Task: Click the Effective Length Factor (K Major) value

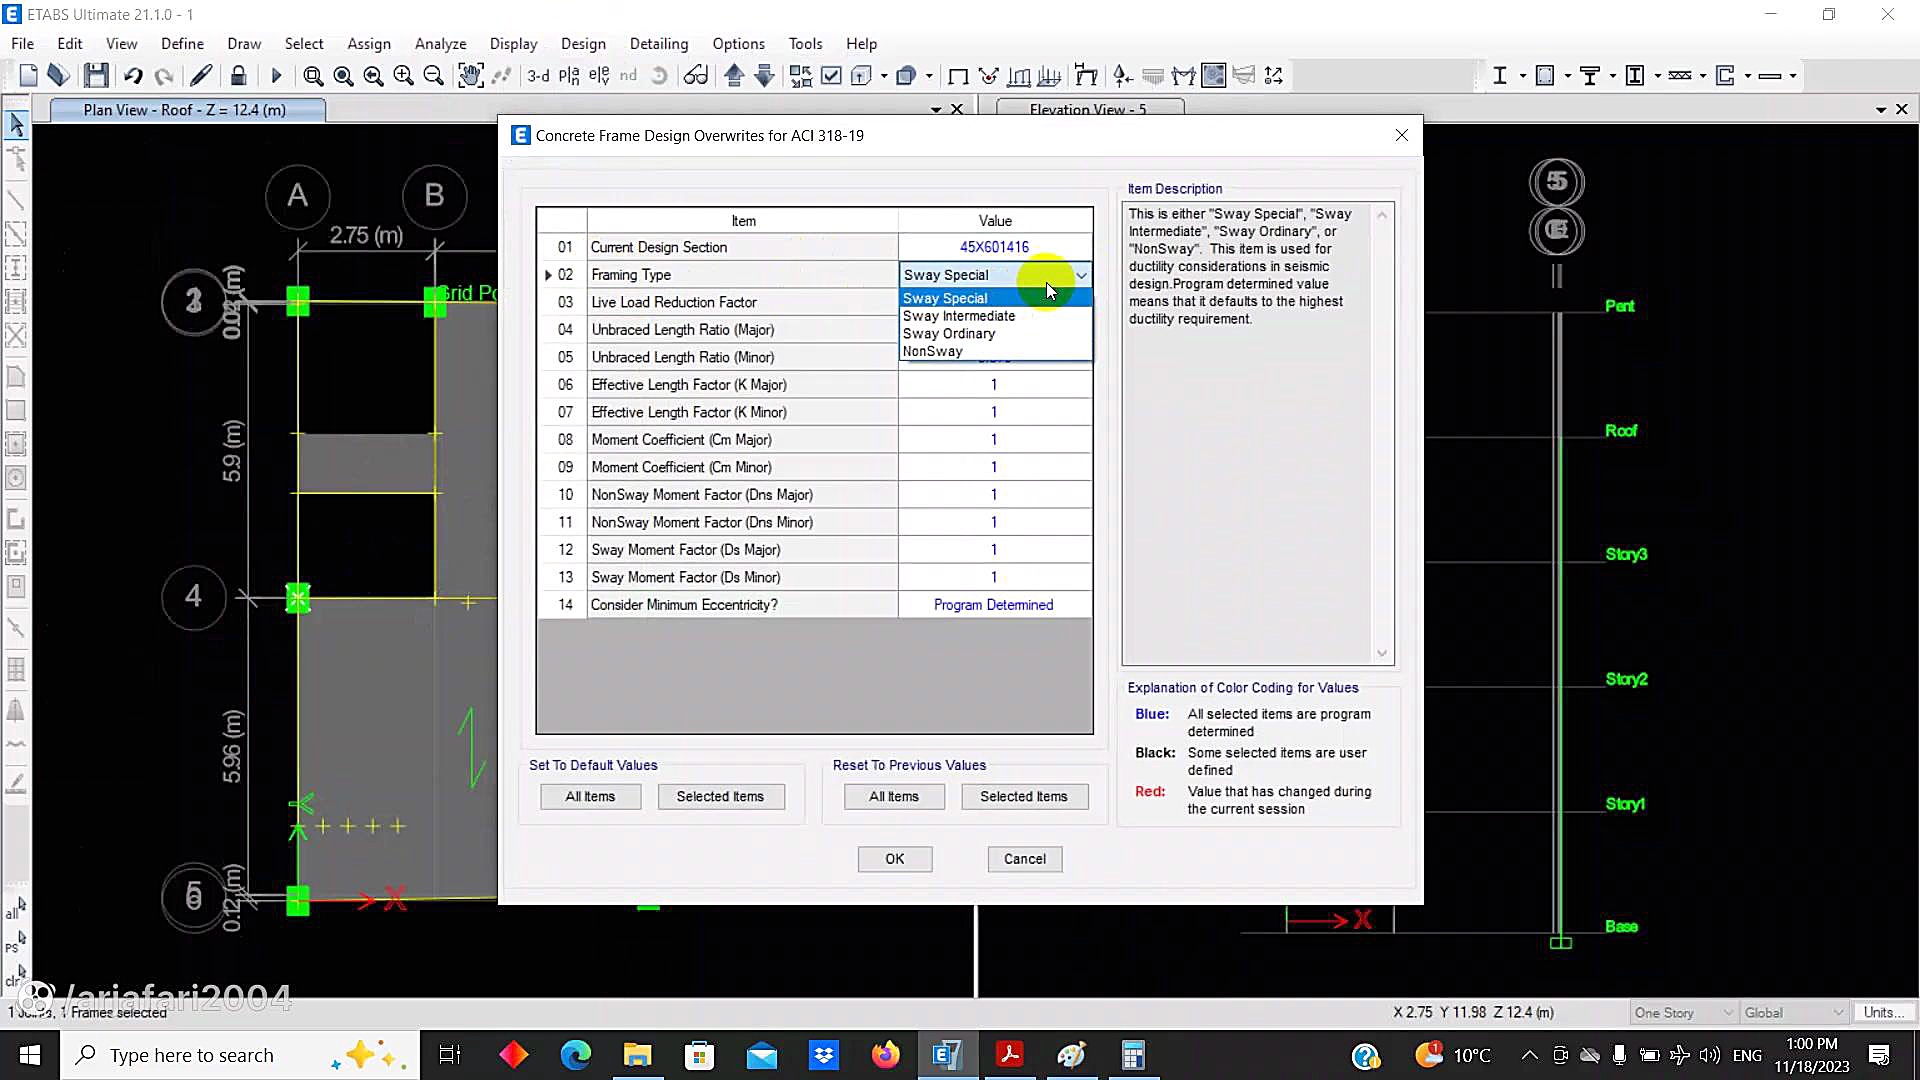Action: pyautogui.click(x=994, y=385)
